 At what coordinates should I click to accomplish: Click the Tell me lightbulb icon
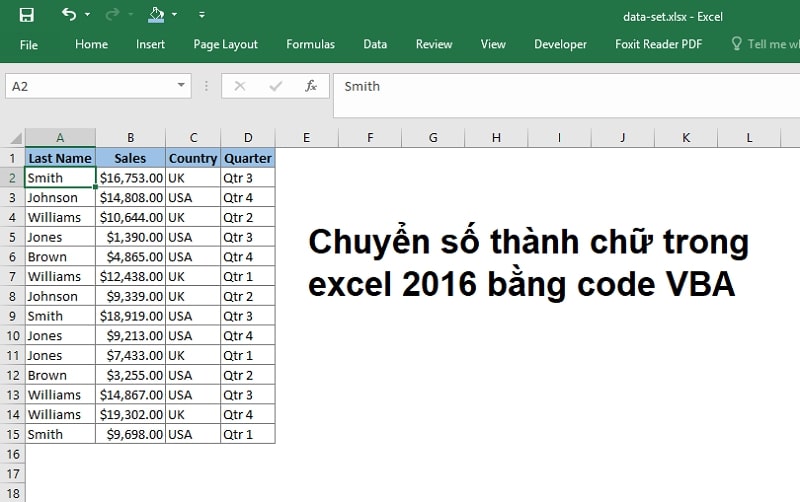click(737, 44)
